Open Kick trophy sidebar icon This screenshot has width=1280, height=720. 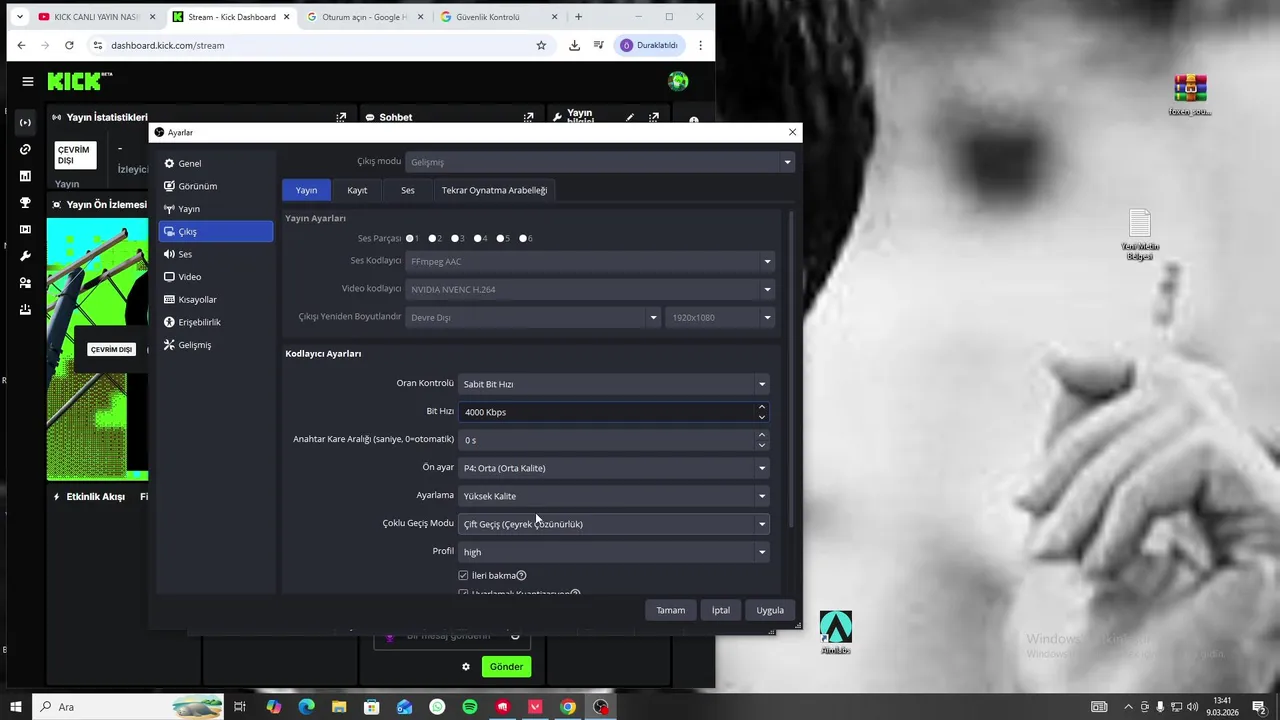25,203
